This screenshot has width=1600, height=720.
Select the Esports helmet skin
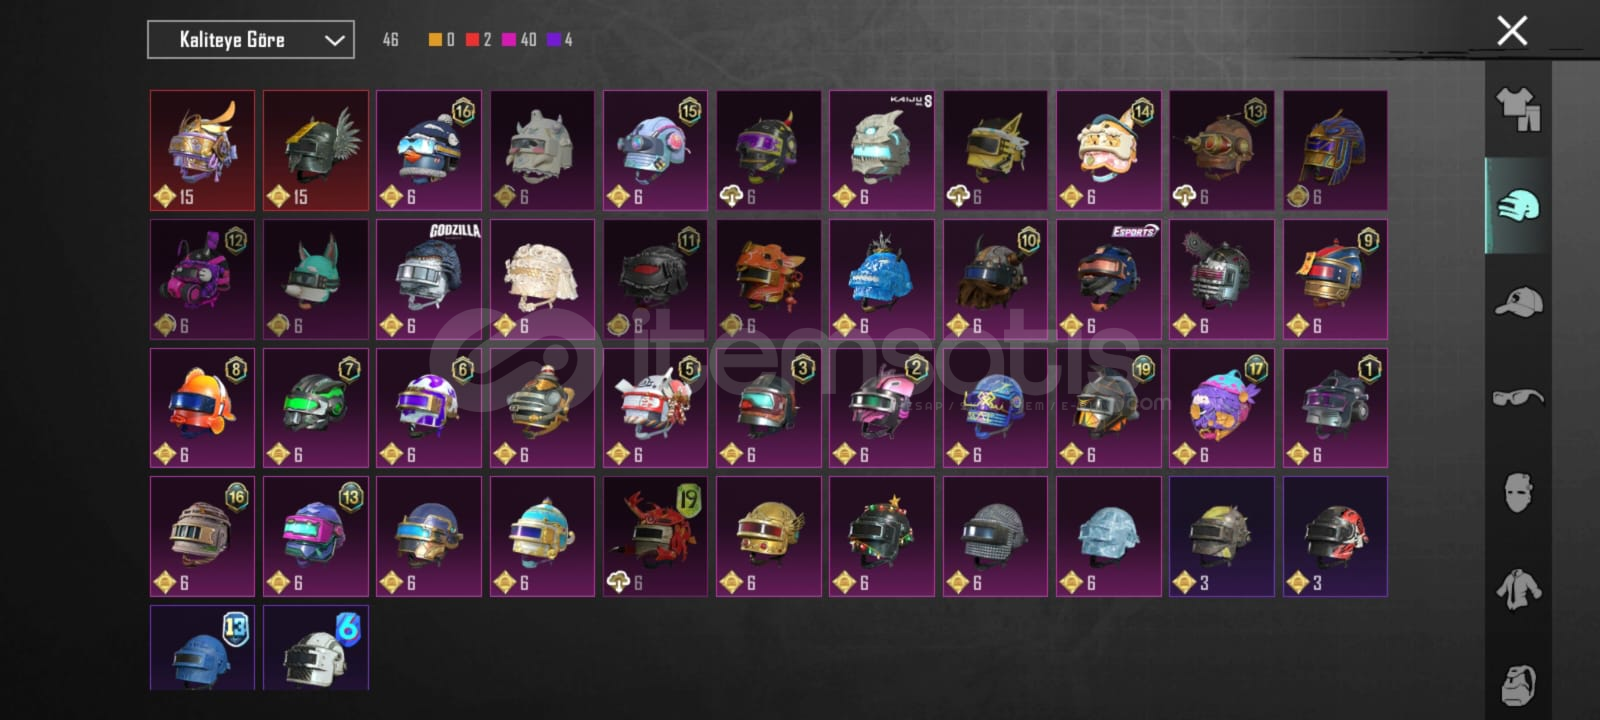[x=1108, y=279]
